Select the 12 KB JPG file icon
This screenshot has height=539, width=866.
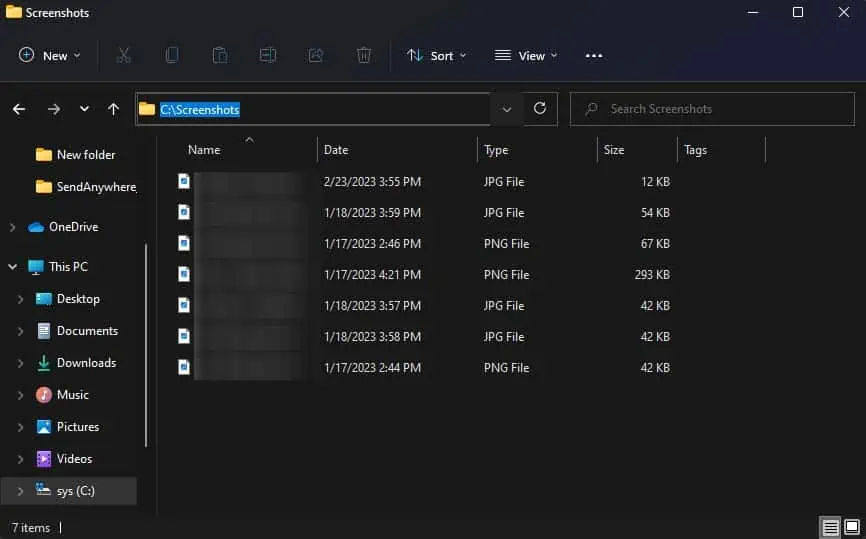click(184, 181)
